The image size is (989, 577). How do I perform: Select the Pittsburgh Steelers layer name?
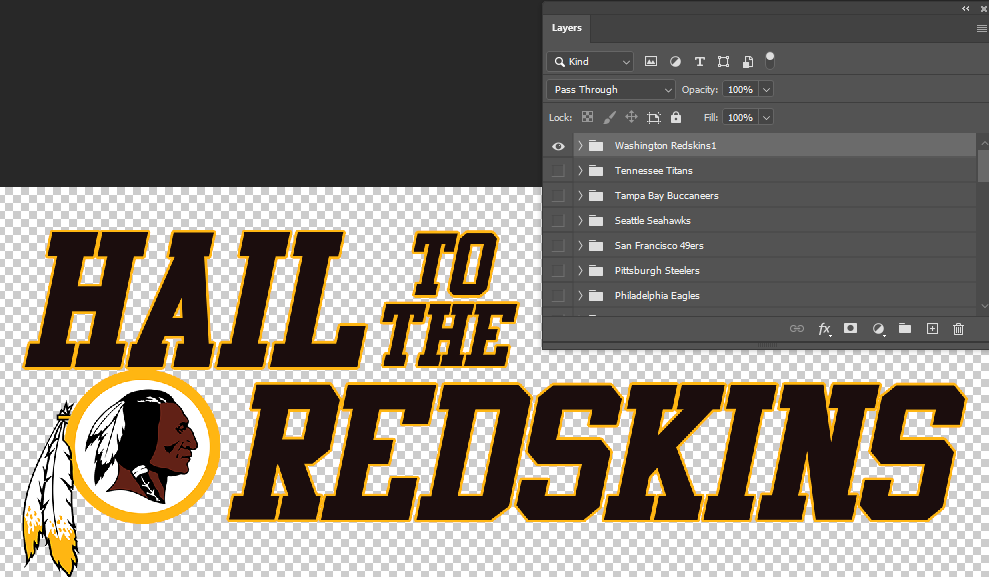click(657, 271)
